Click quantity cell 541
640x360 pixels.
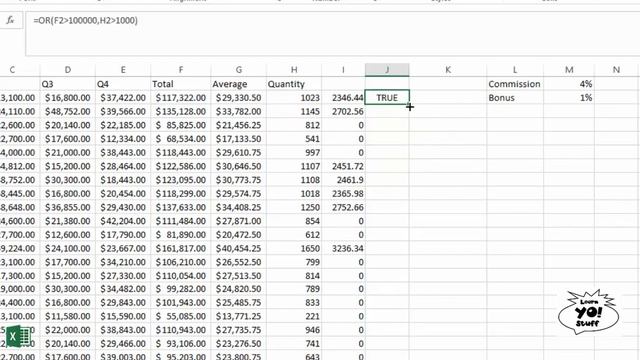pyautogui.click(x=294, y=139)
